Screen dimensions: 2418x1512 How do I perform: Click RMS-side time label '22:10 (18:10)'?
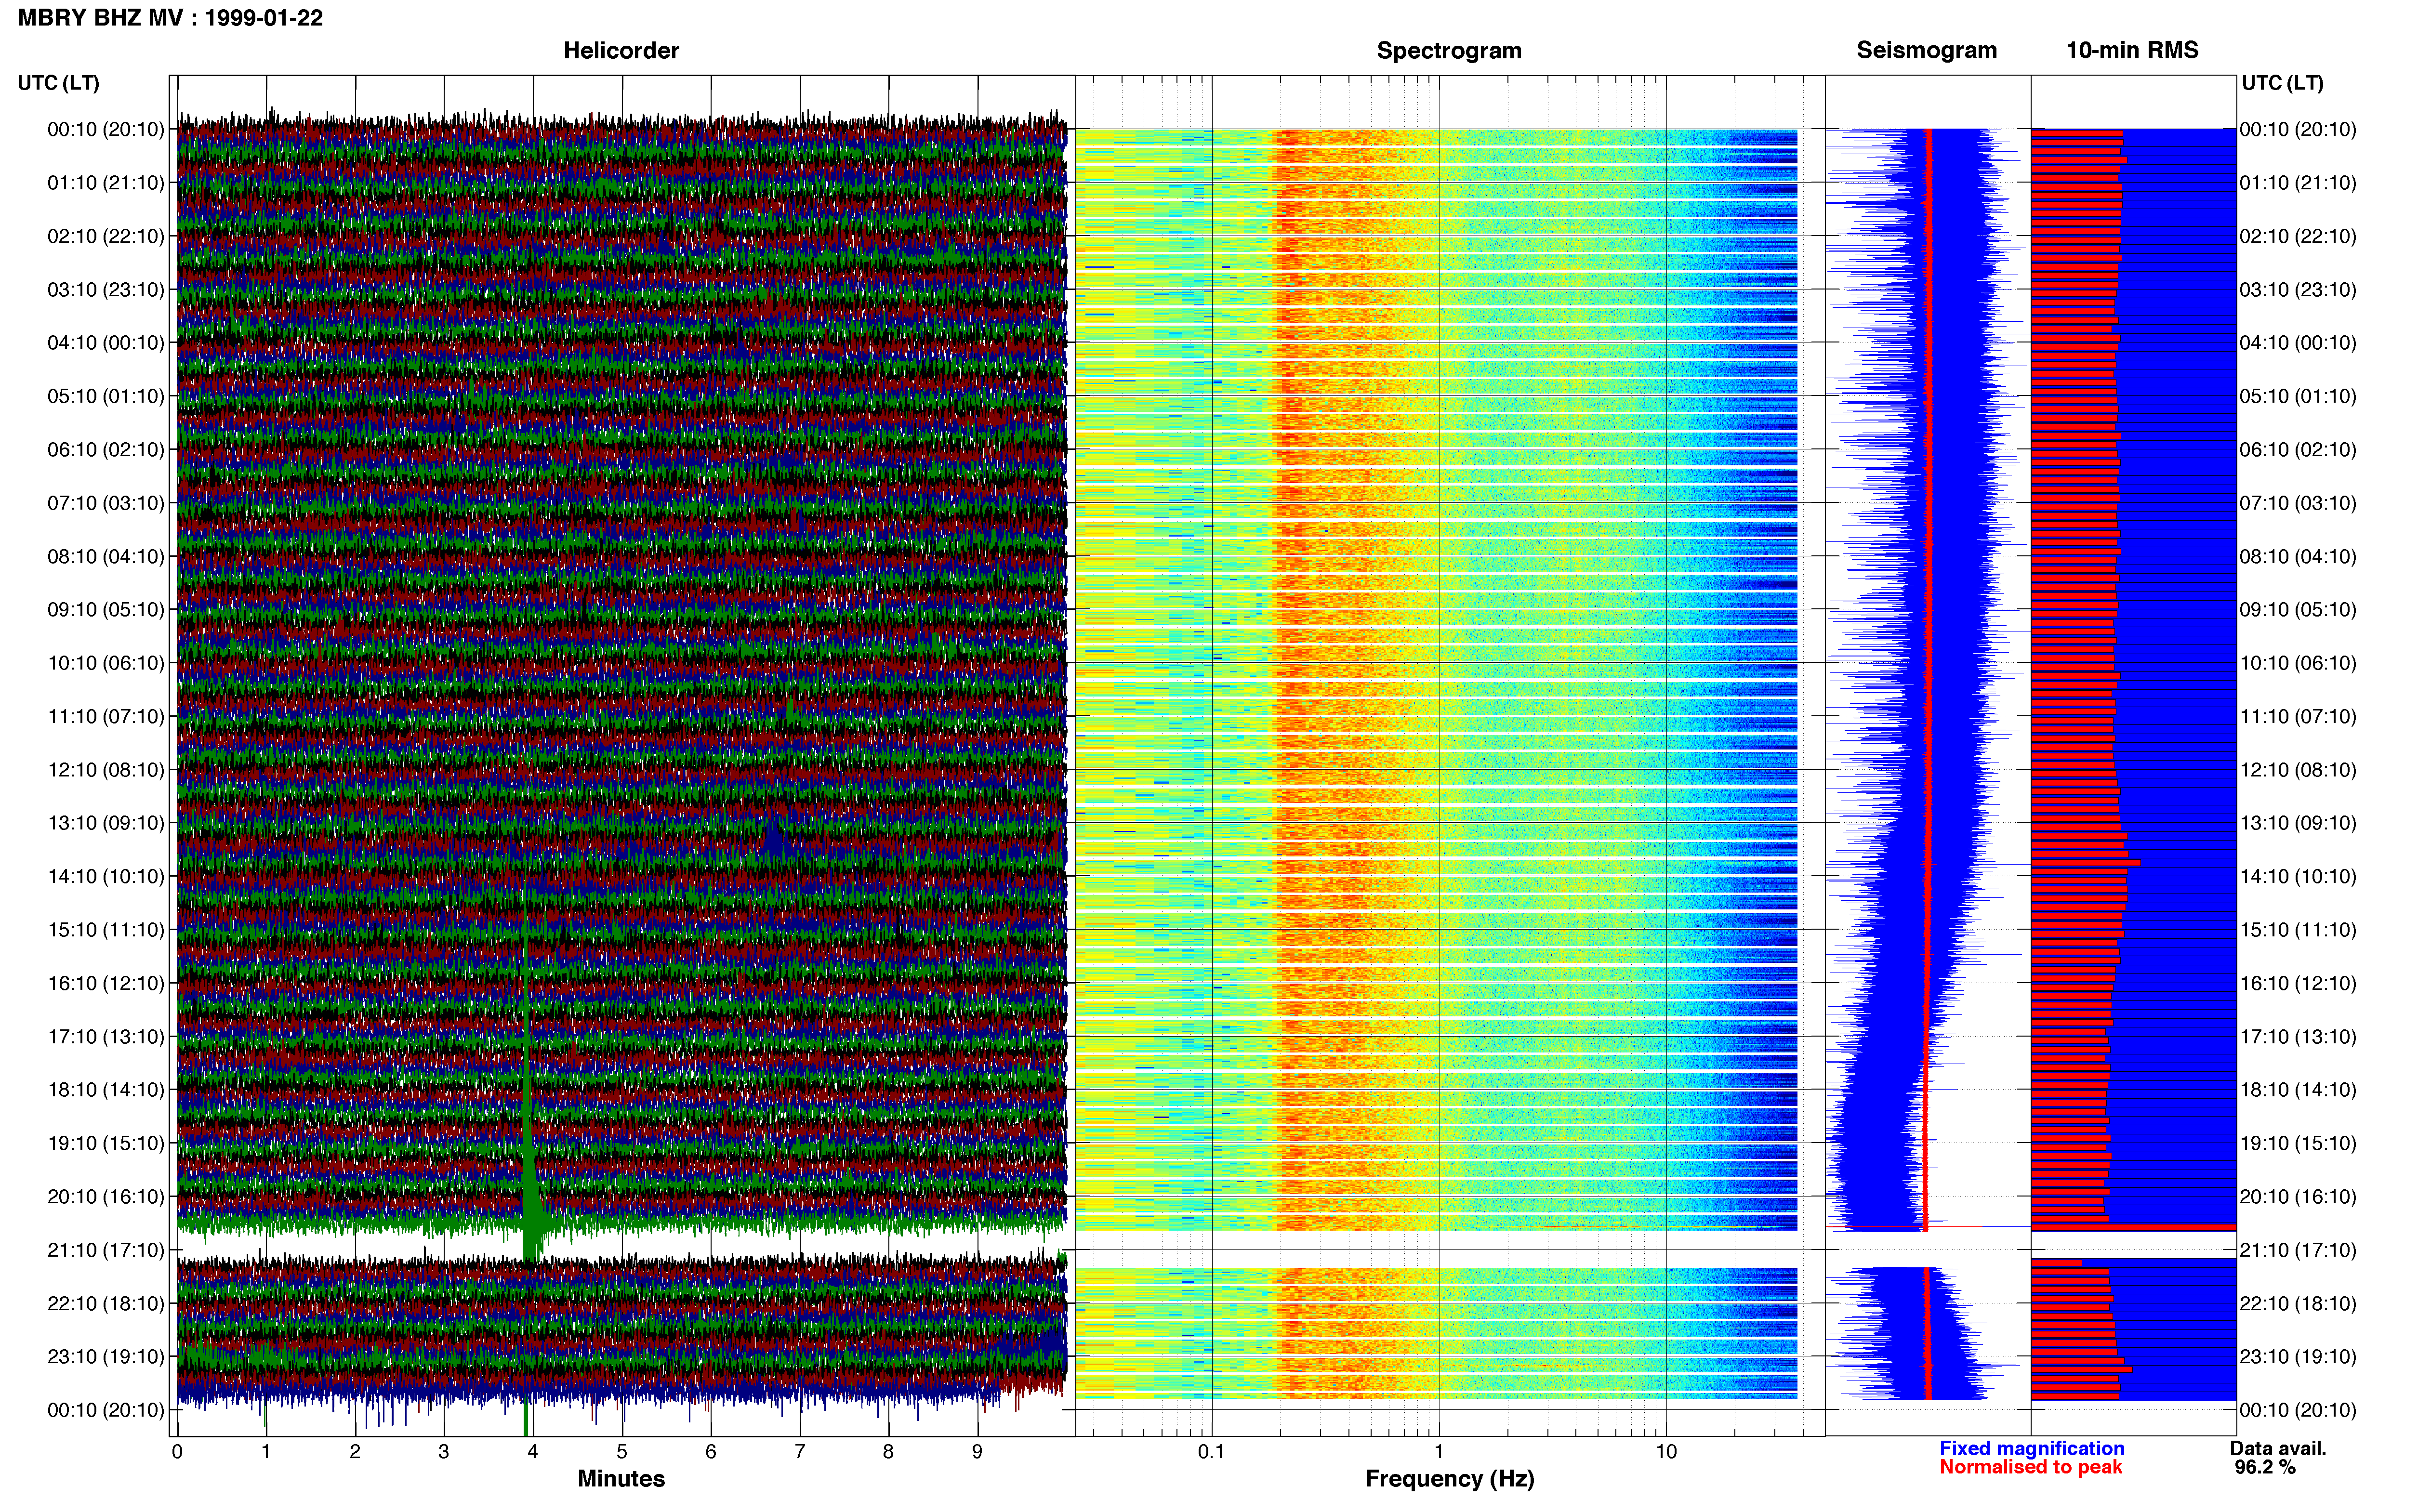pos(2298,1303)
